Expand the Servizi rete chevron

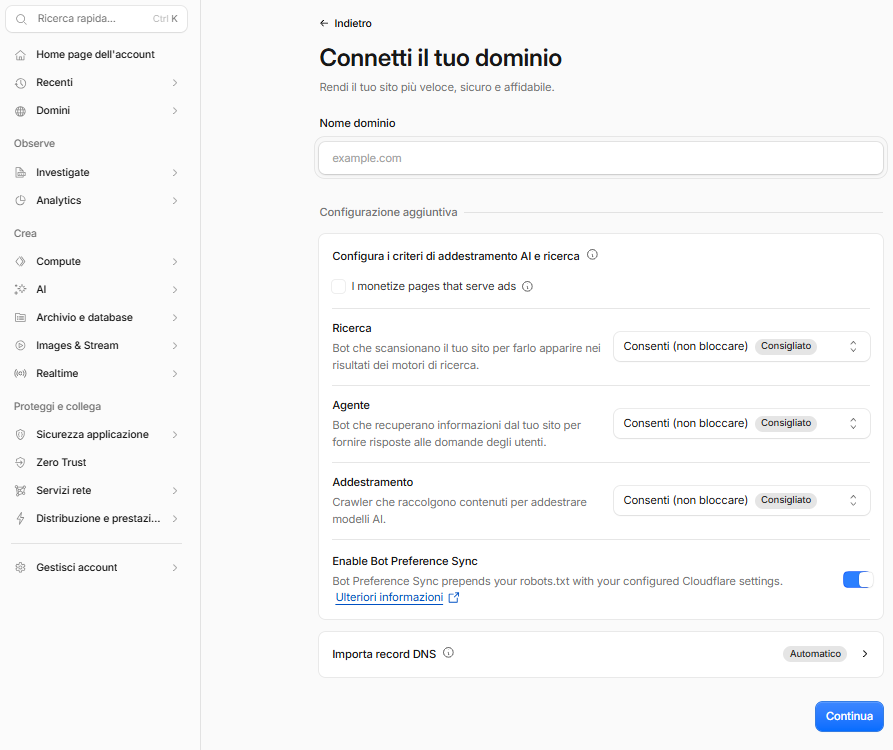(x=175, y=490)
